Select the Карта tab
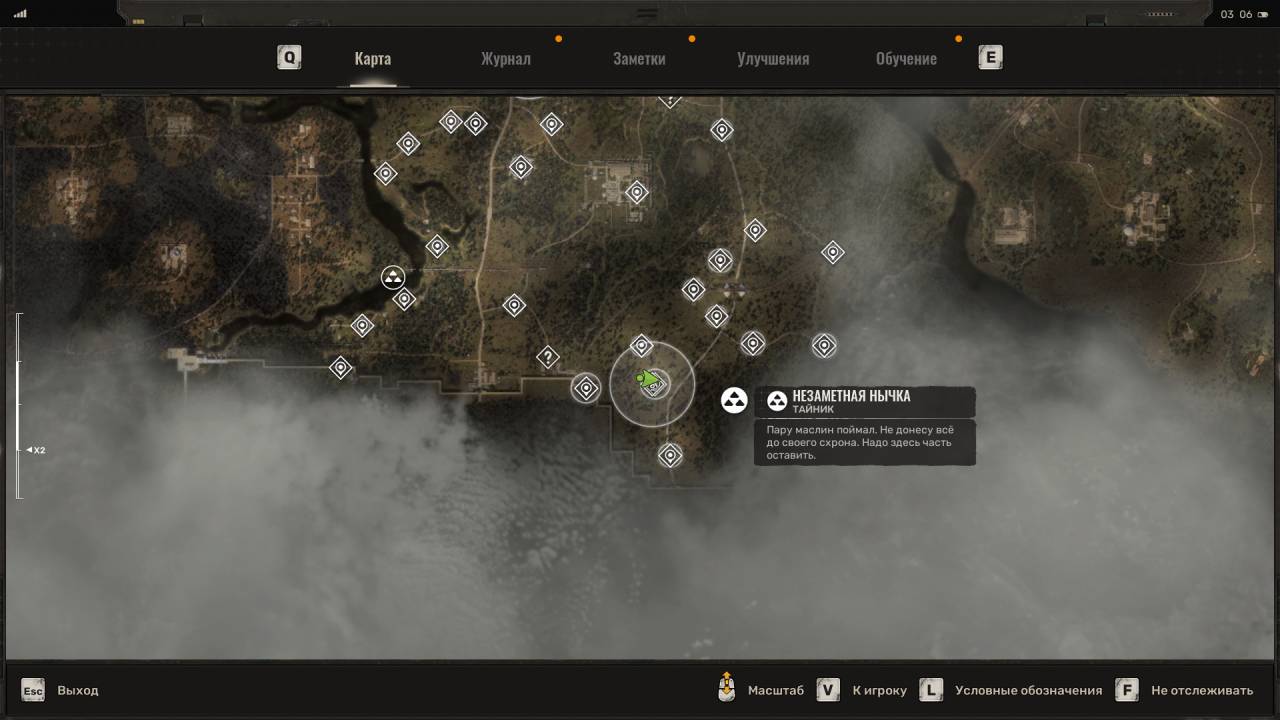This screenshot has height=720, width=1280. 372,58
